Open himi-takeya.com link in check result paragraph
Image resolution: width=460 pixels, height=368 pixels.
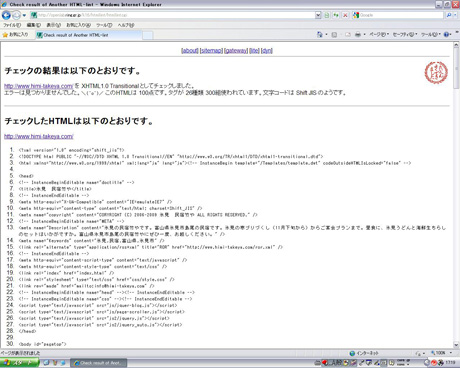38,86
